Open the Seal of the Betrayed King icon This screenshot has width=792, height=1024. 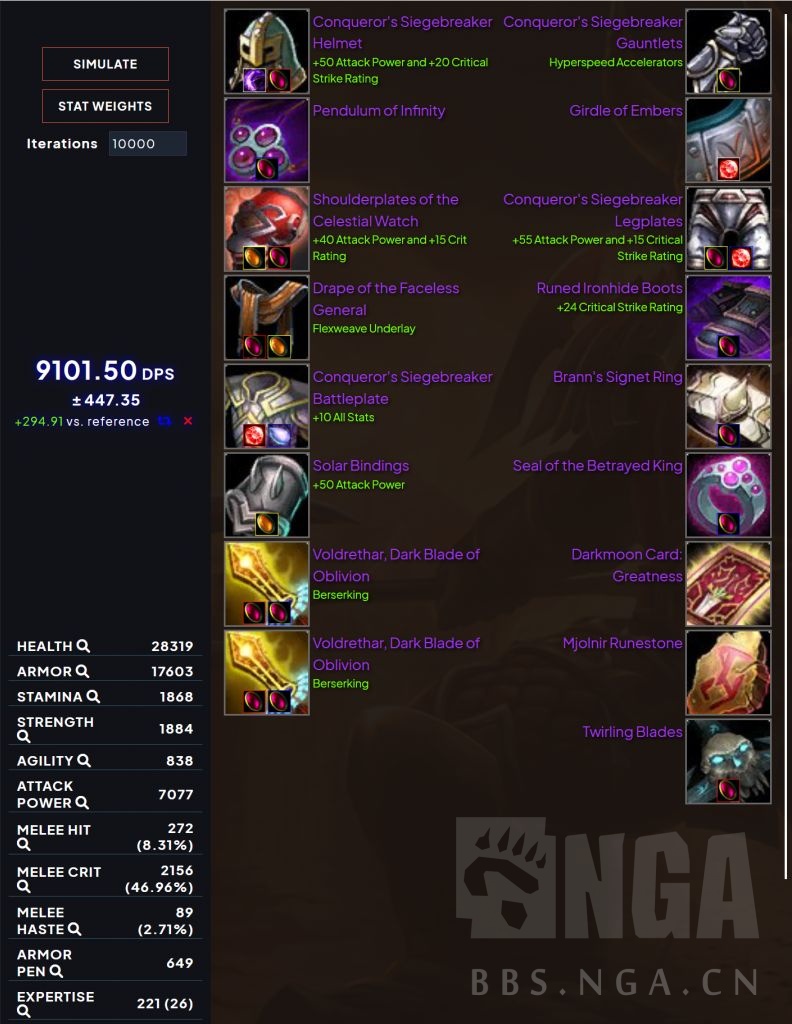pyautogui.click(x=728, y=495)
